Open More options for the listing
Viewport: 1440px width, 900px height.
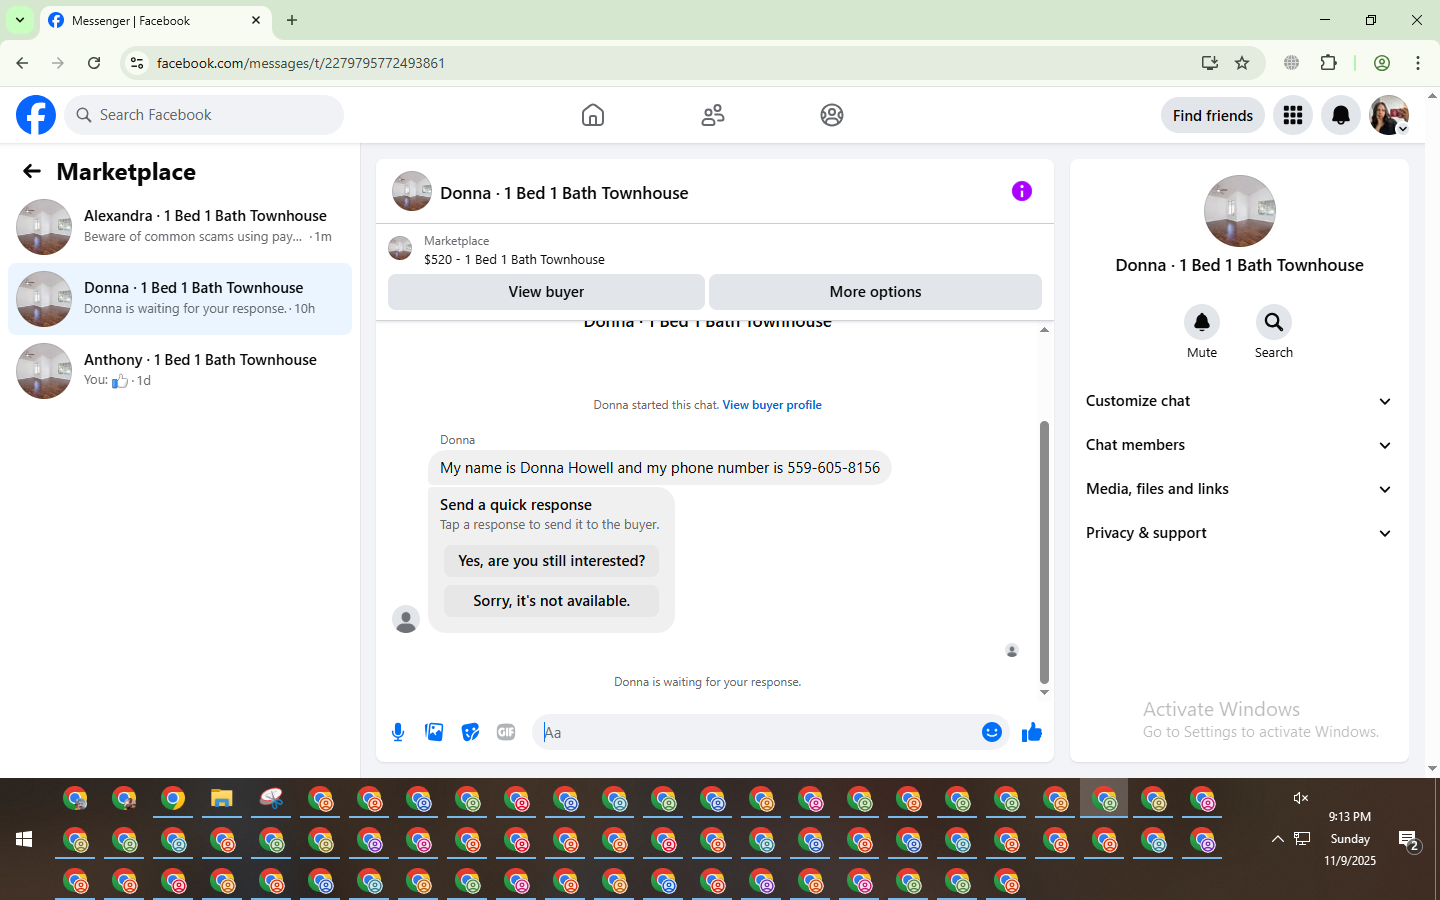[875, 292]
